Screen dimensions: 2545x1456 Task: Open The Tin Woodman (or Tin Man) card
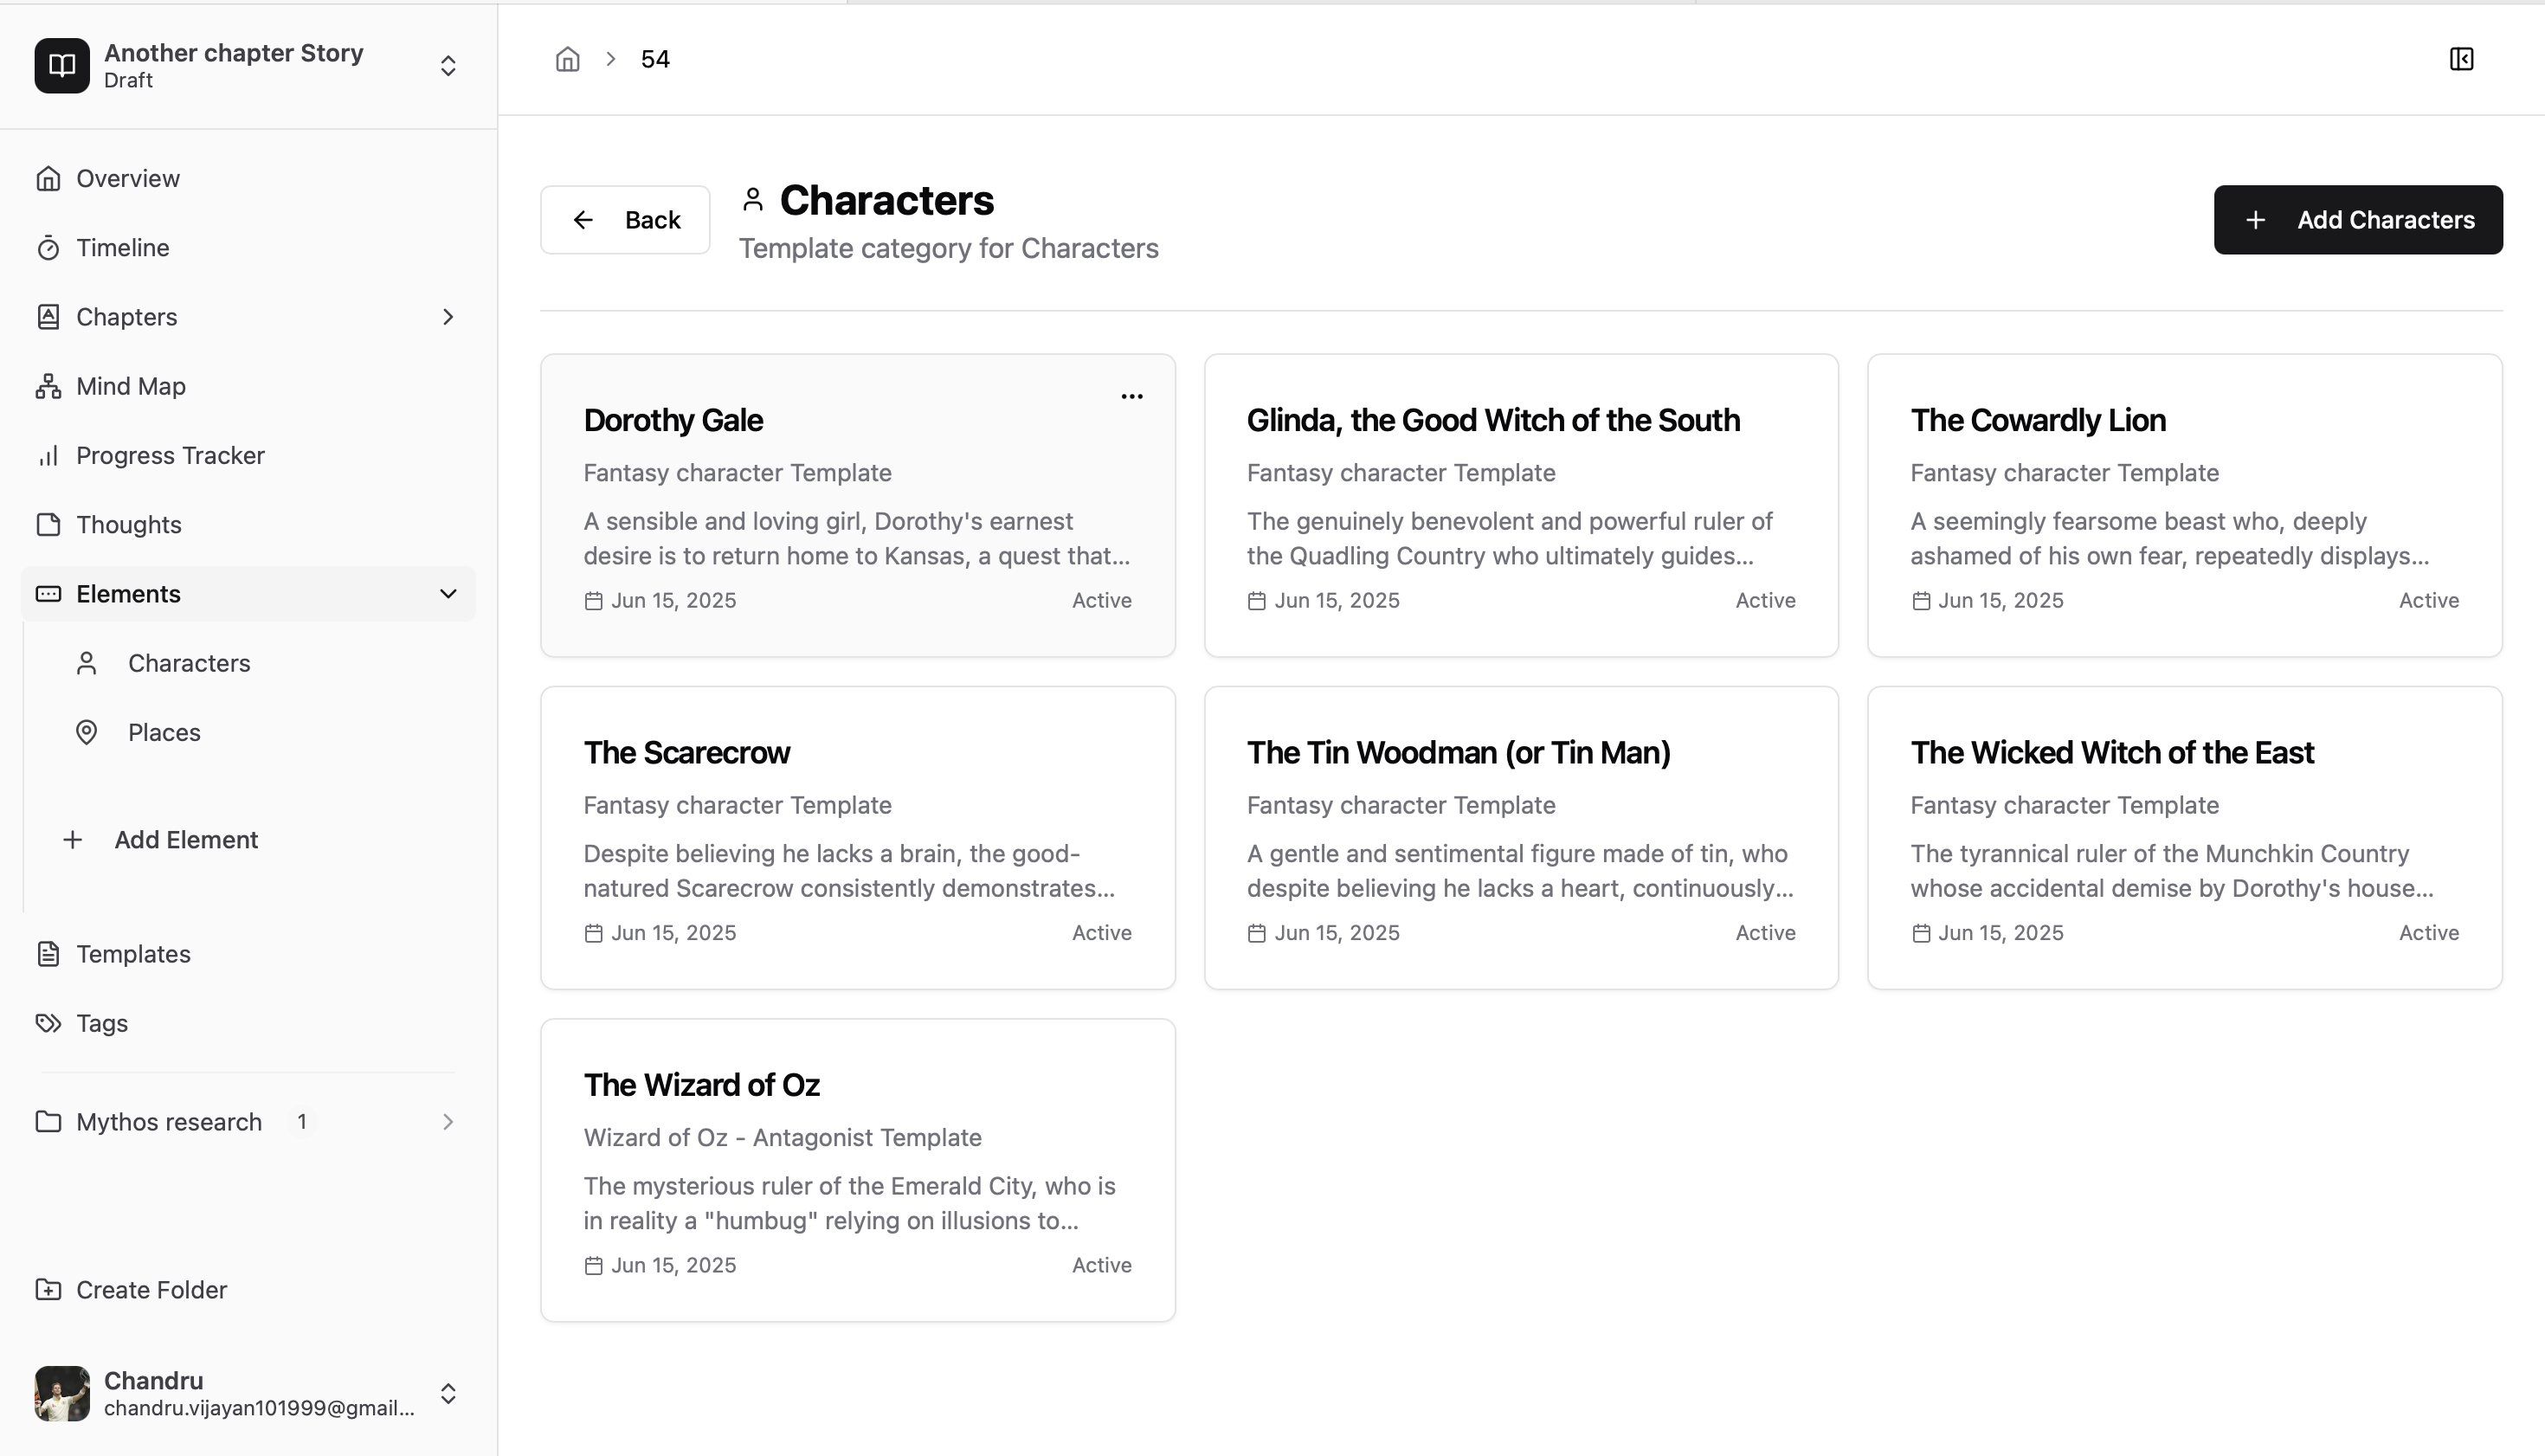click(x=1521, y=838)
